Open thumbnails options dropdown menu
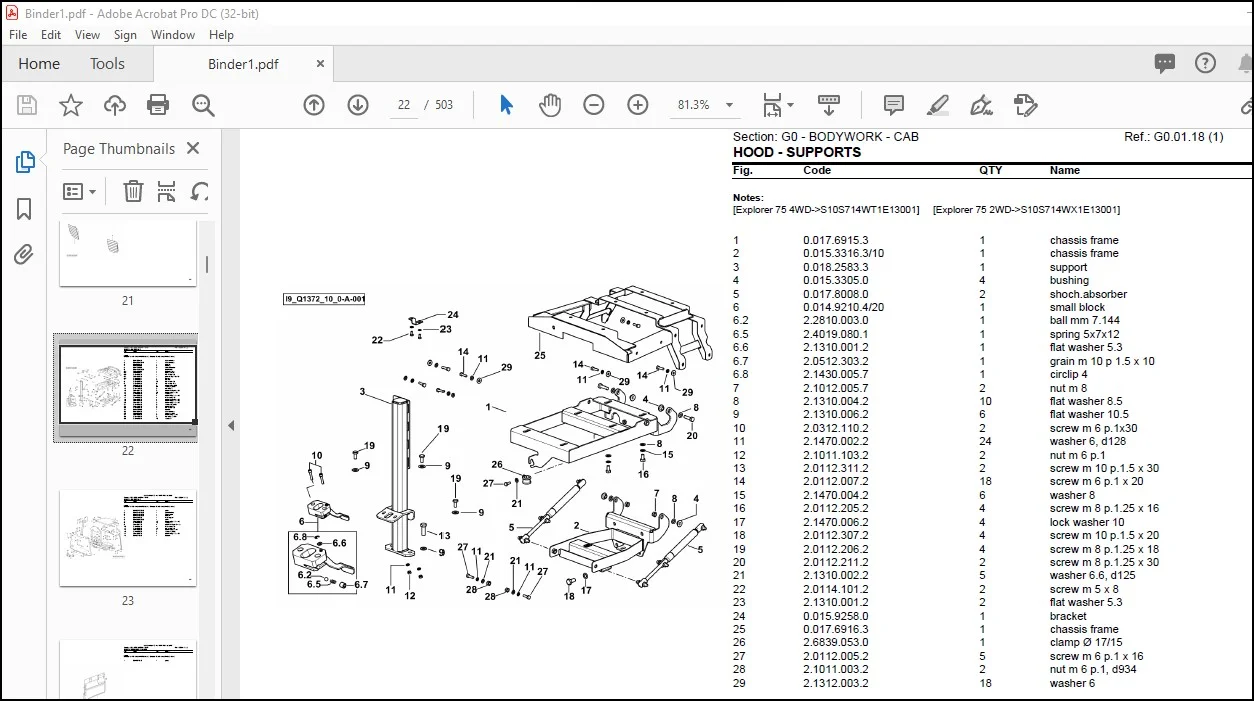This screenshot has width=1254, height=701. (x=80, y=191)
